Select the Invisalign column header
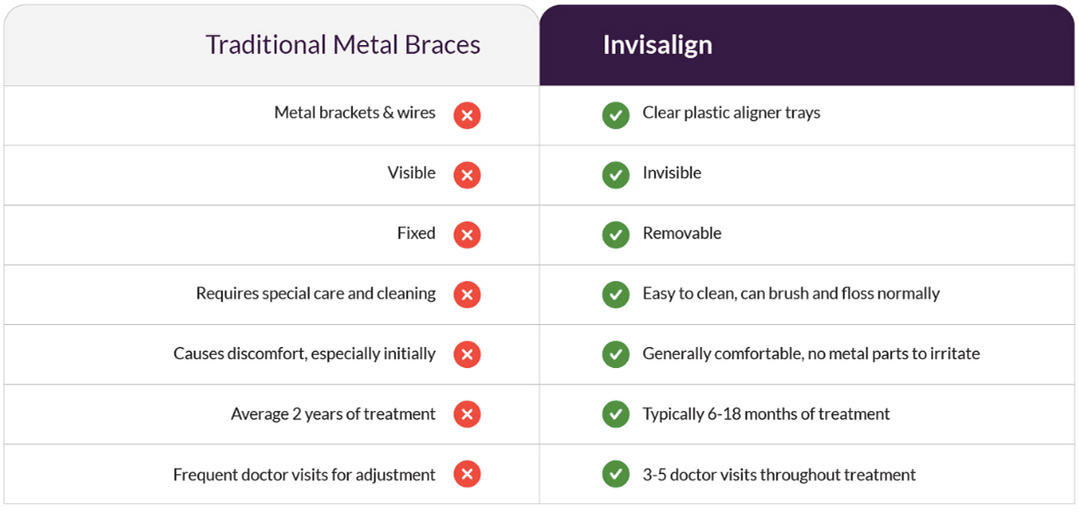Screen dimensions: 1079x515 [657, 45]
